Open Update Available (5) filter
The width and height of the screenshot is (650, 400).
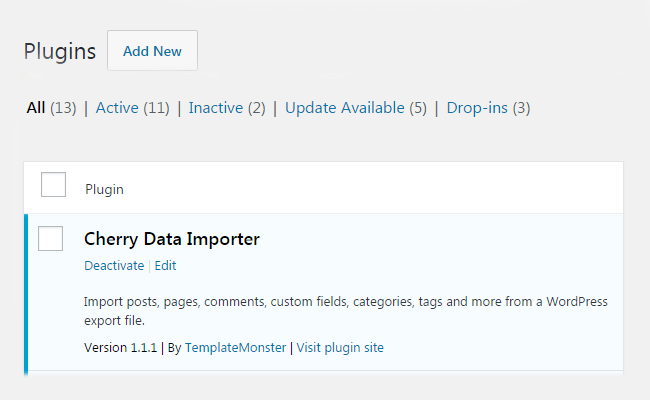[x=356, y=108]
